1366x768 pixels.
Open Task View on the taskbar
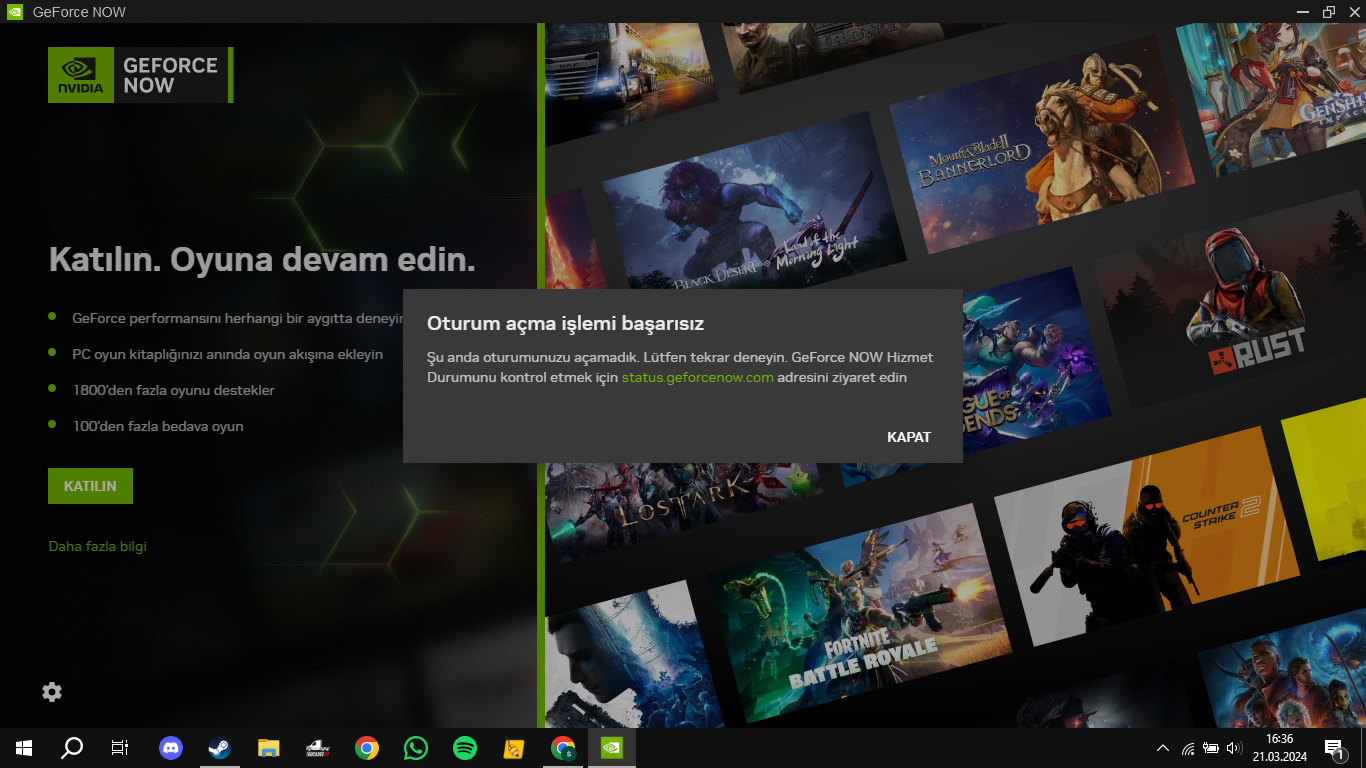[120, 748]
